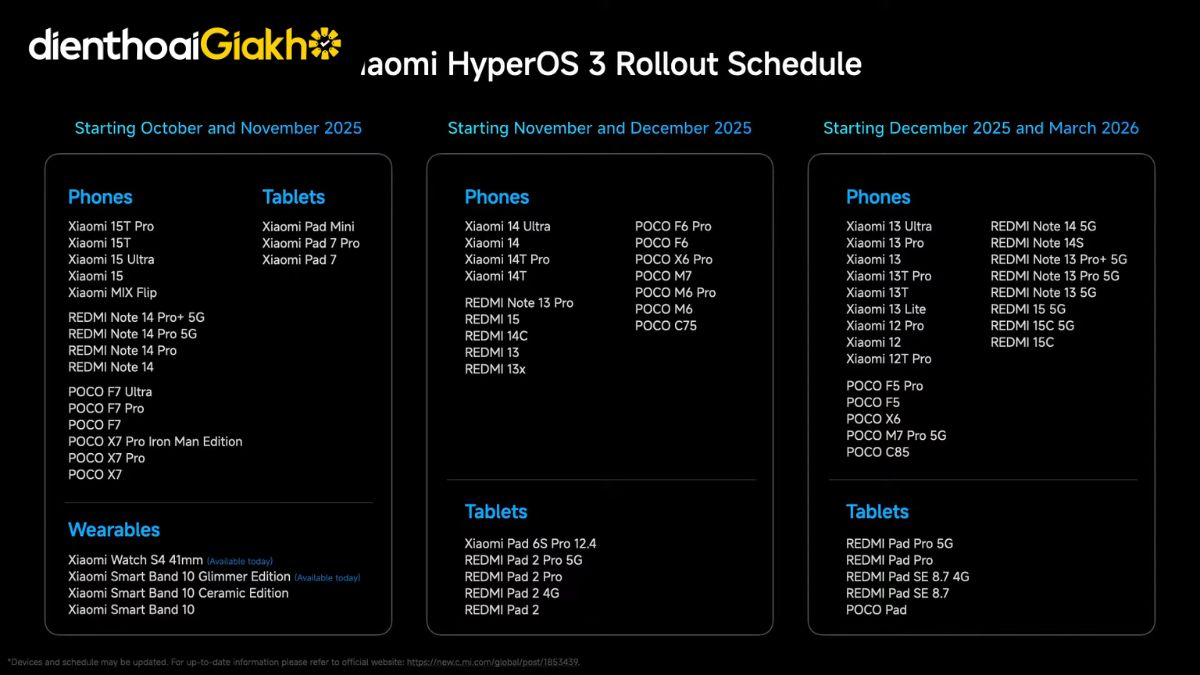The height and width of the screenshot is (675, 1200).
Task: Select Xiaomi 15T Pro in the phones list
Action: [111, 227]
